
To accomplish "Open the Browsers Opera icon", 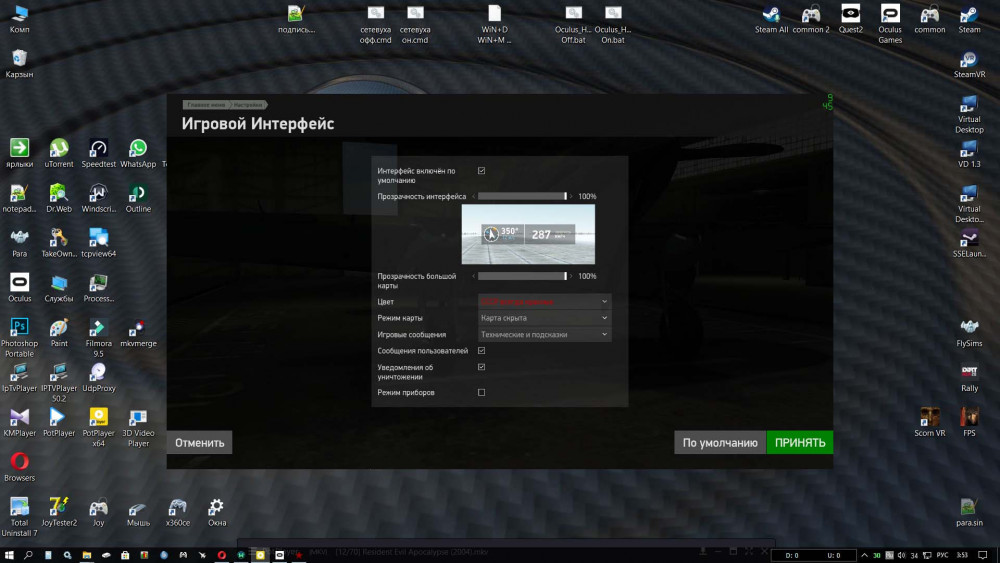I will (19, 467).
